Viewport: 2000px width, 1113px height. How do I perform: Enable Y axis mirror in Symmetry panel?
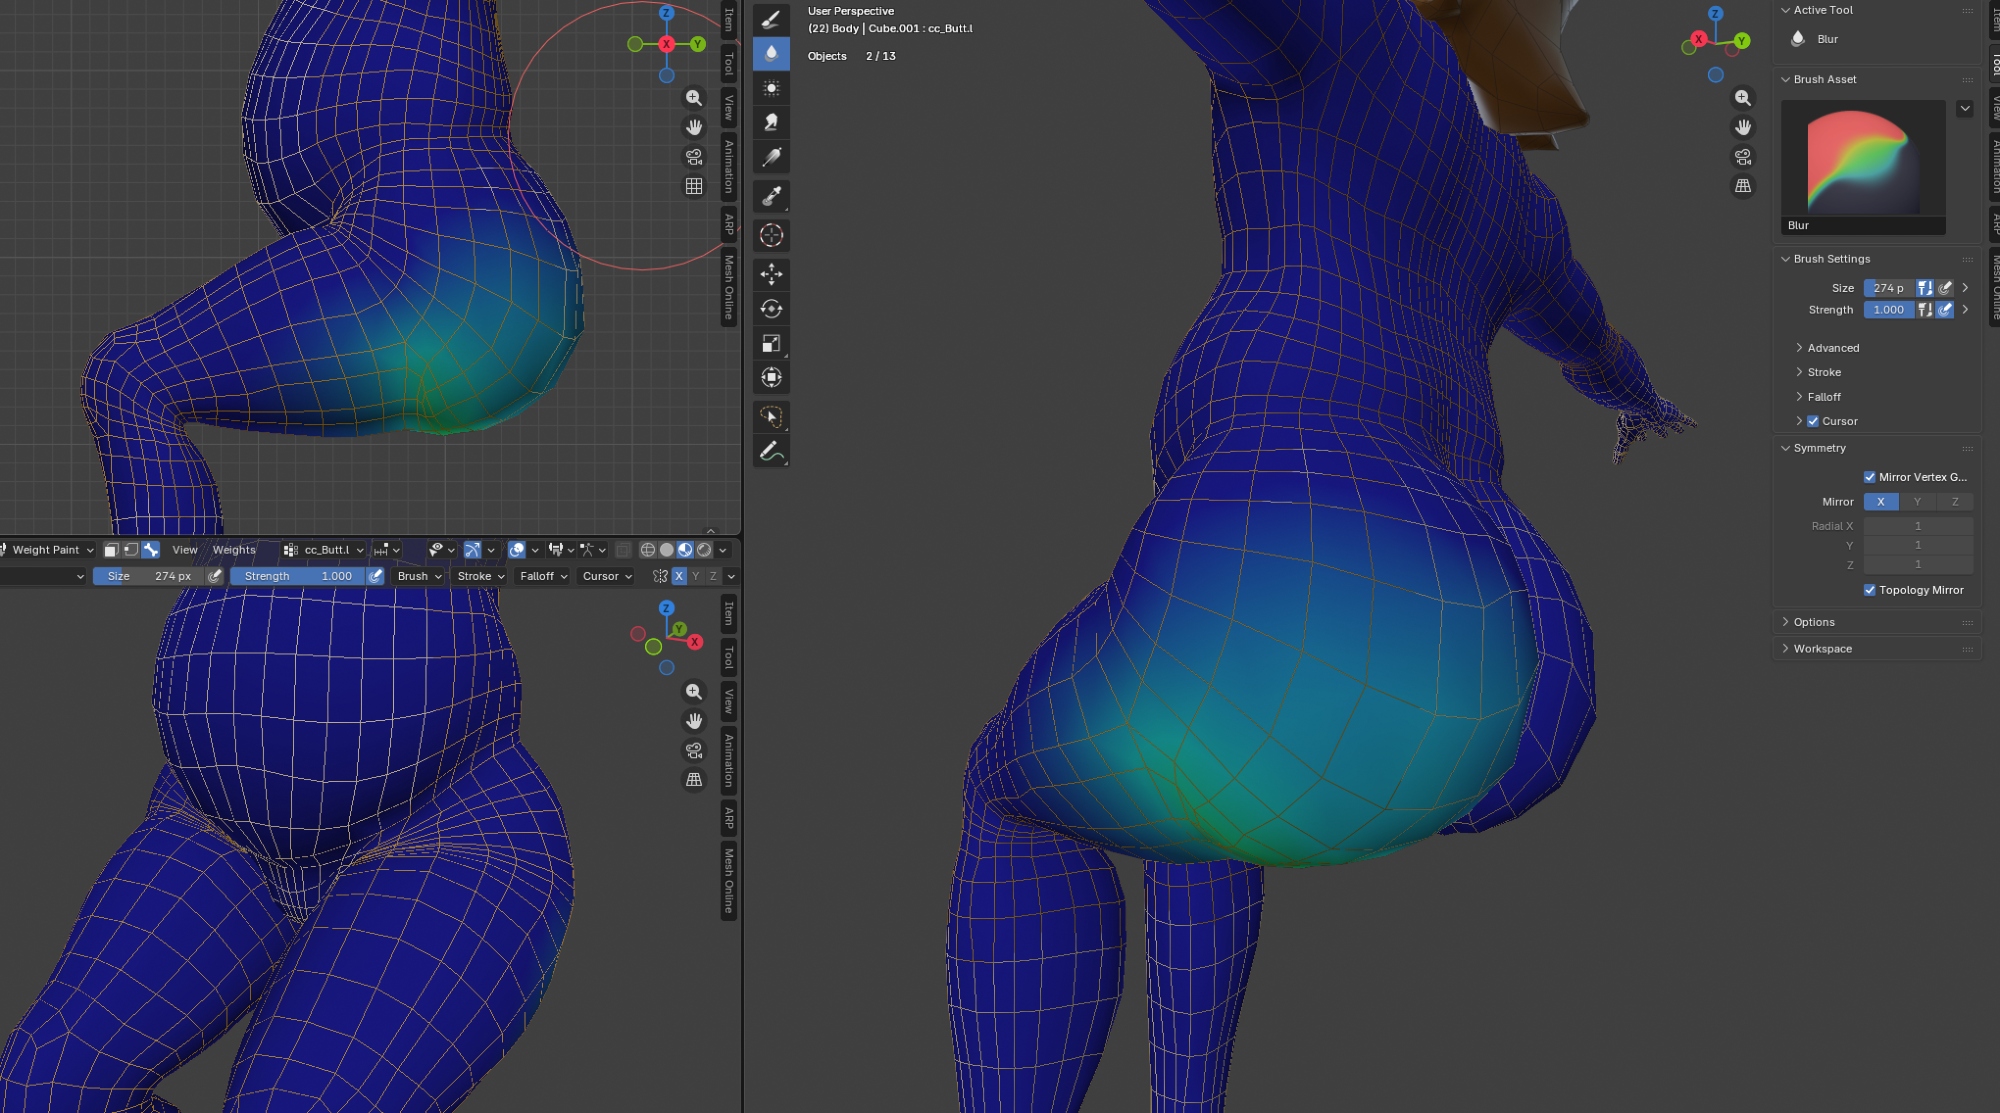1917,502
